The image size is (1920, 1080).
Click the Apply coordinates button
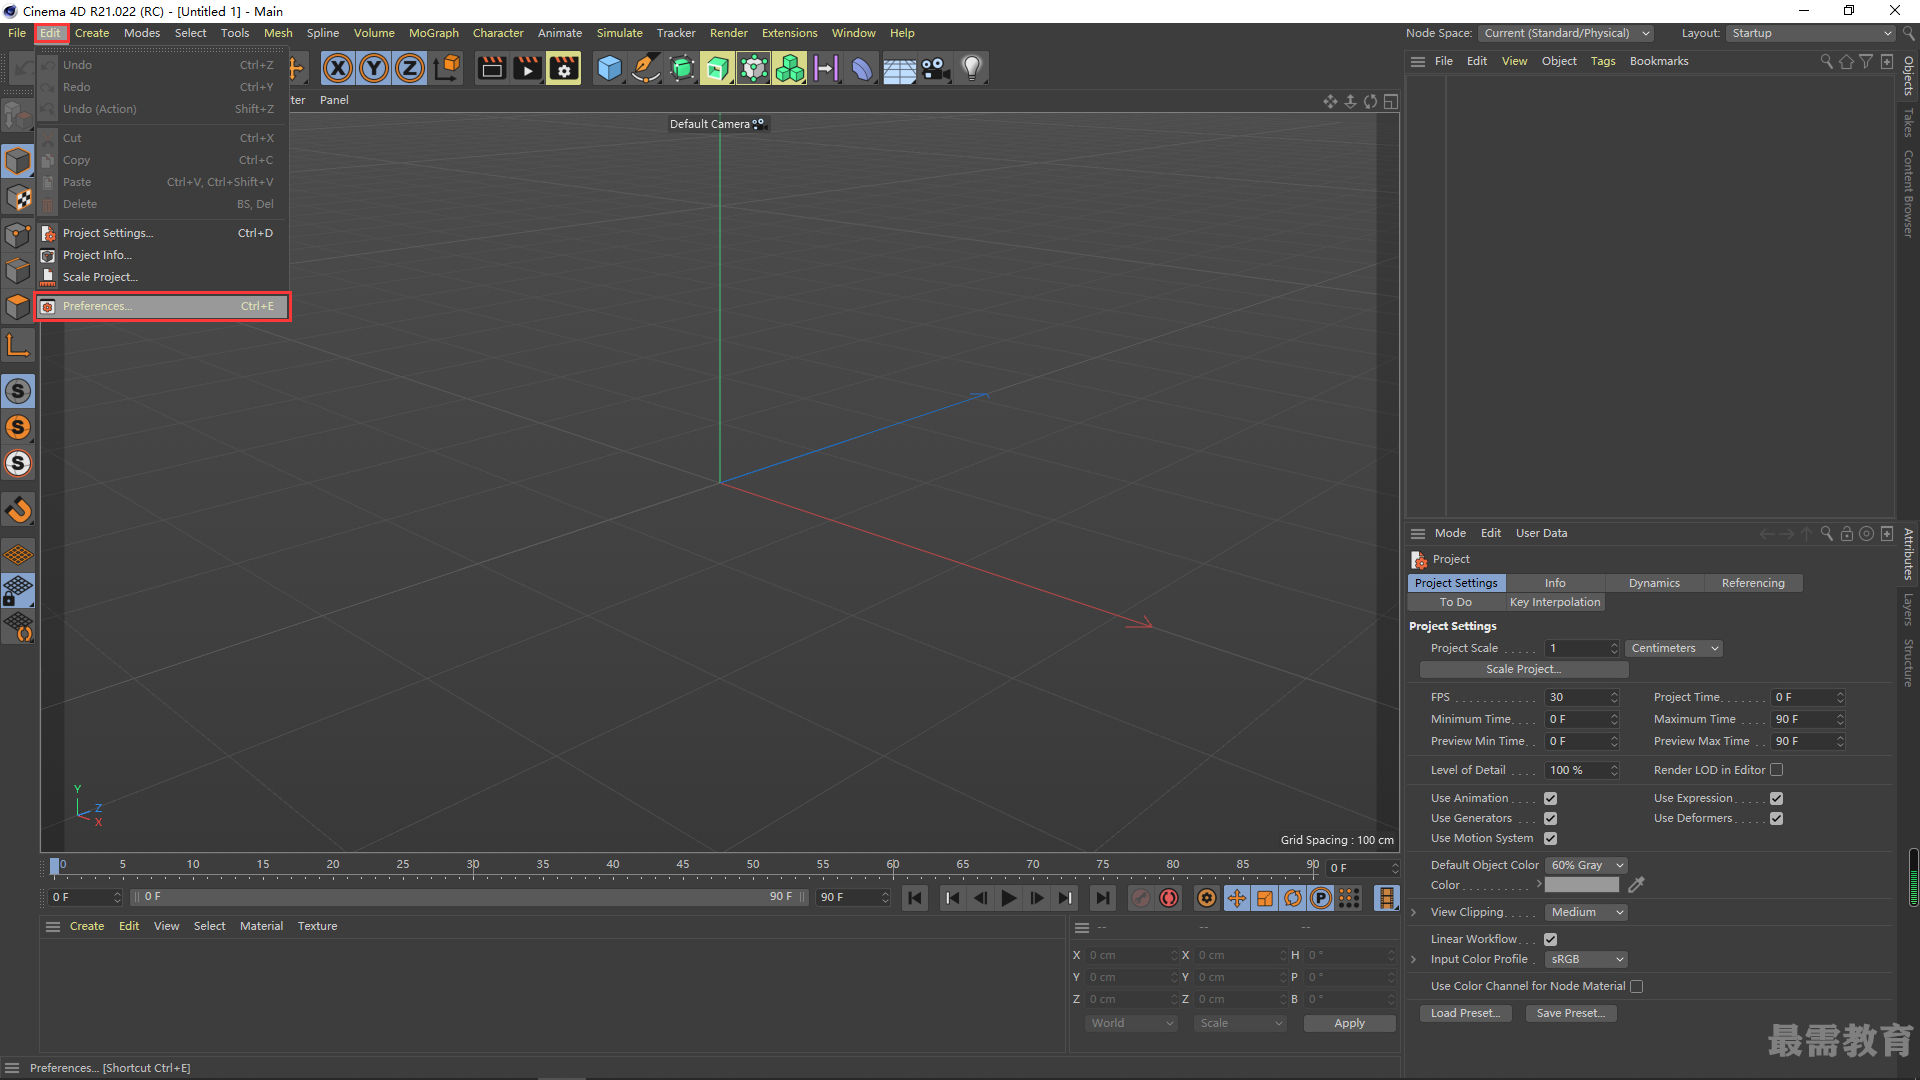tap(1349, 1023)
